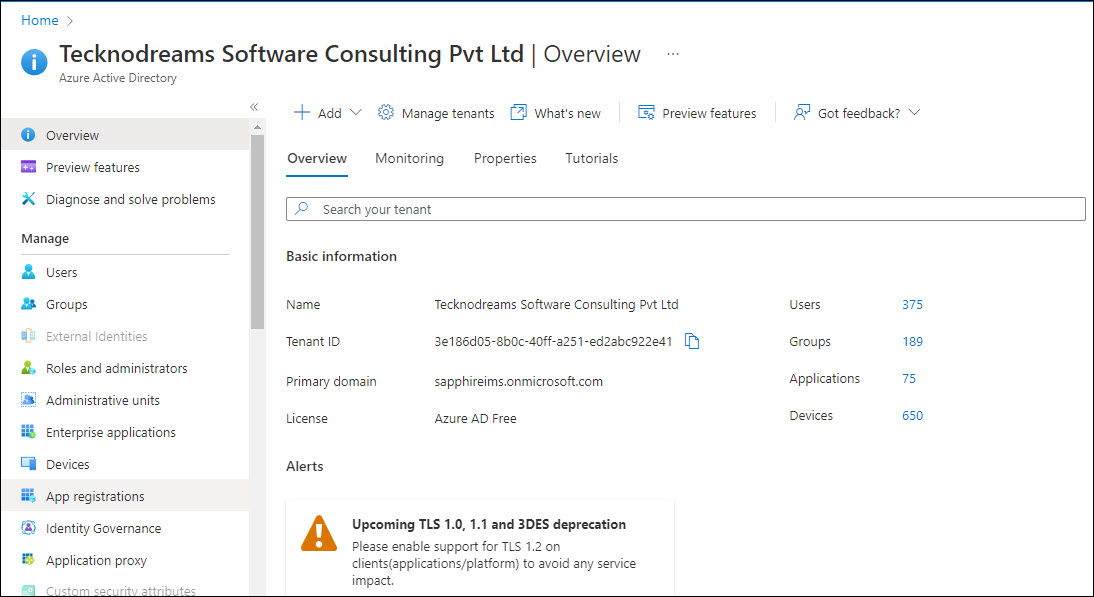Select Diagnose and solve problems
Viewport: 1094px width, 597px height.
(x=130, y=199)
